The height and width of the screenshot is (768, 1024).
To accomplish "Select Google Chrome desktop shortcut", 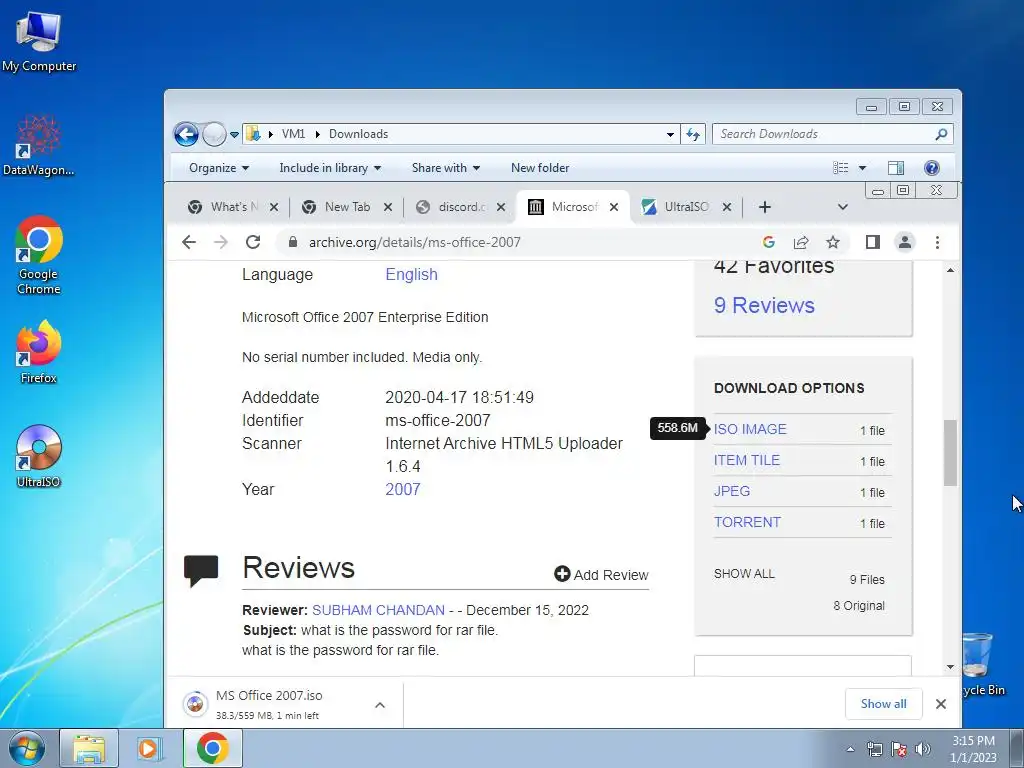I will [x=39, y=255].
